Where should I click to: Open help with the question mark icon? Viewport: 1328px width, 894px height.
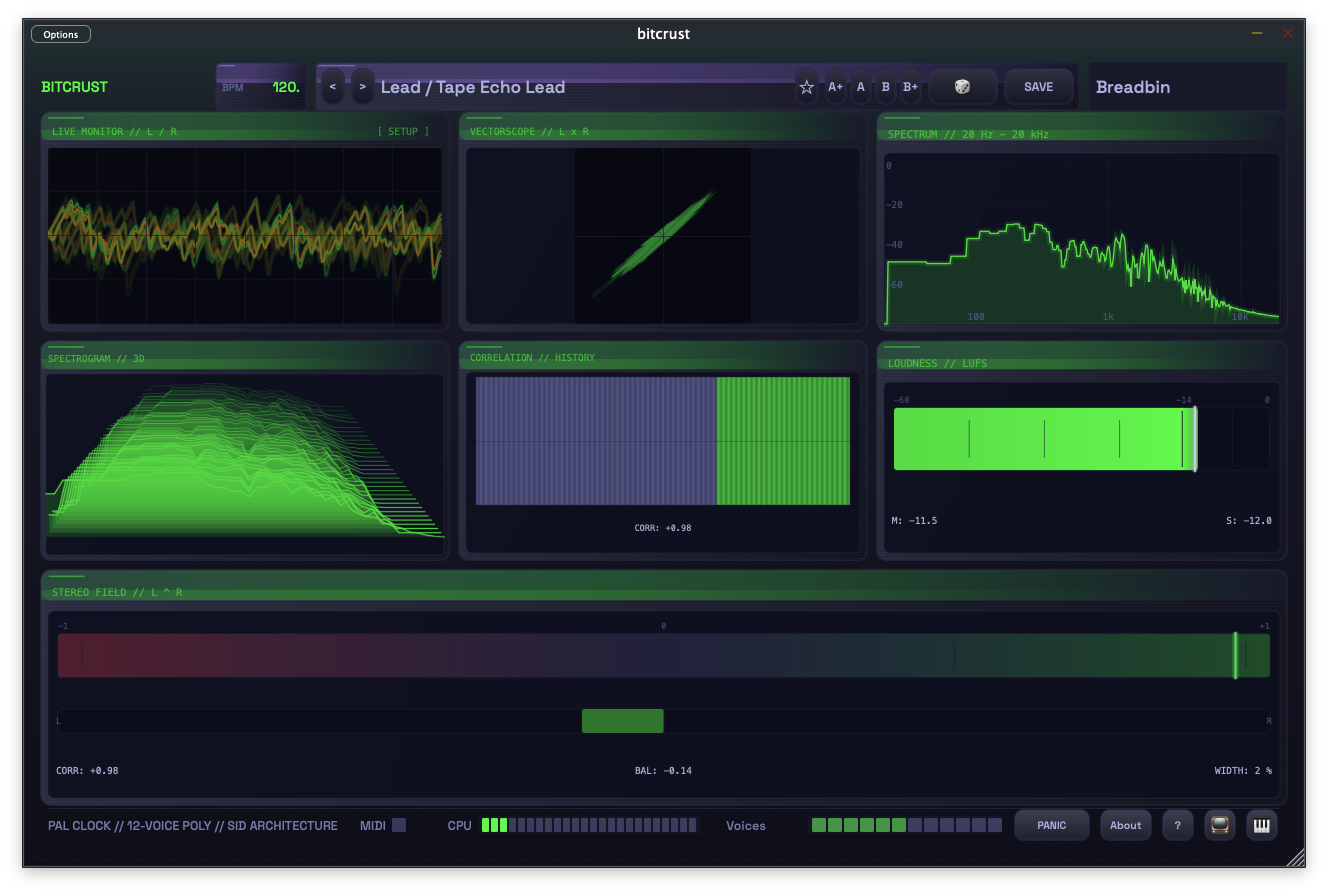tap(1177, 825)
